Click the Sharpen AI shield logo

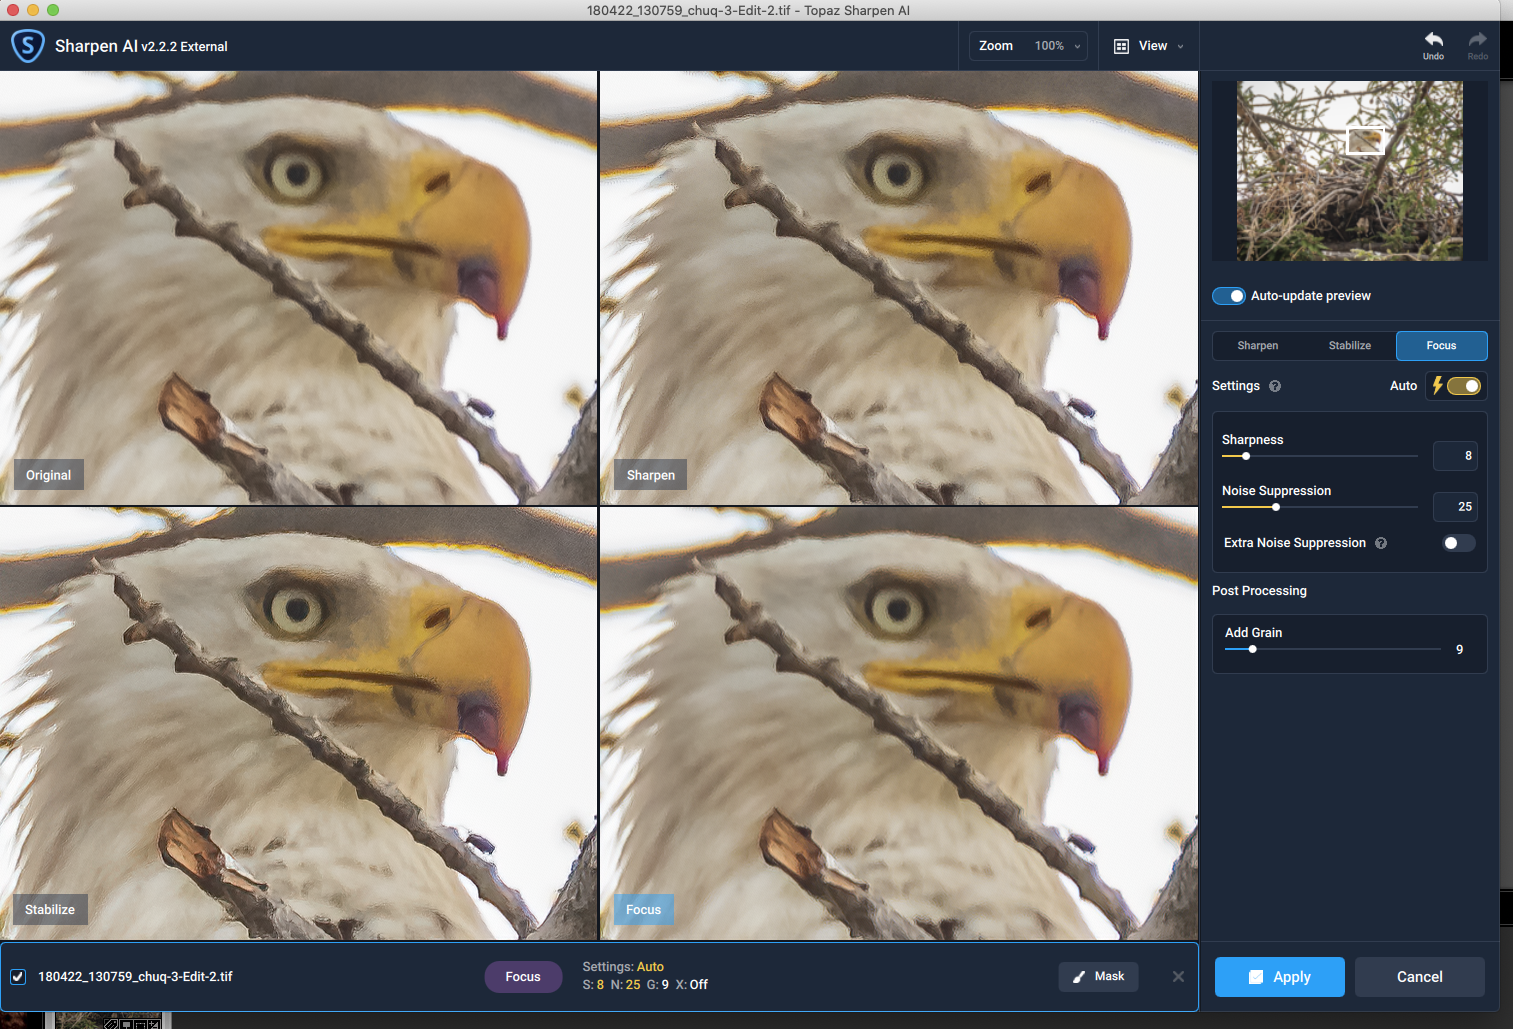[27, 46]
